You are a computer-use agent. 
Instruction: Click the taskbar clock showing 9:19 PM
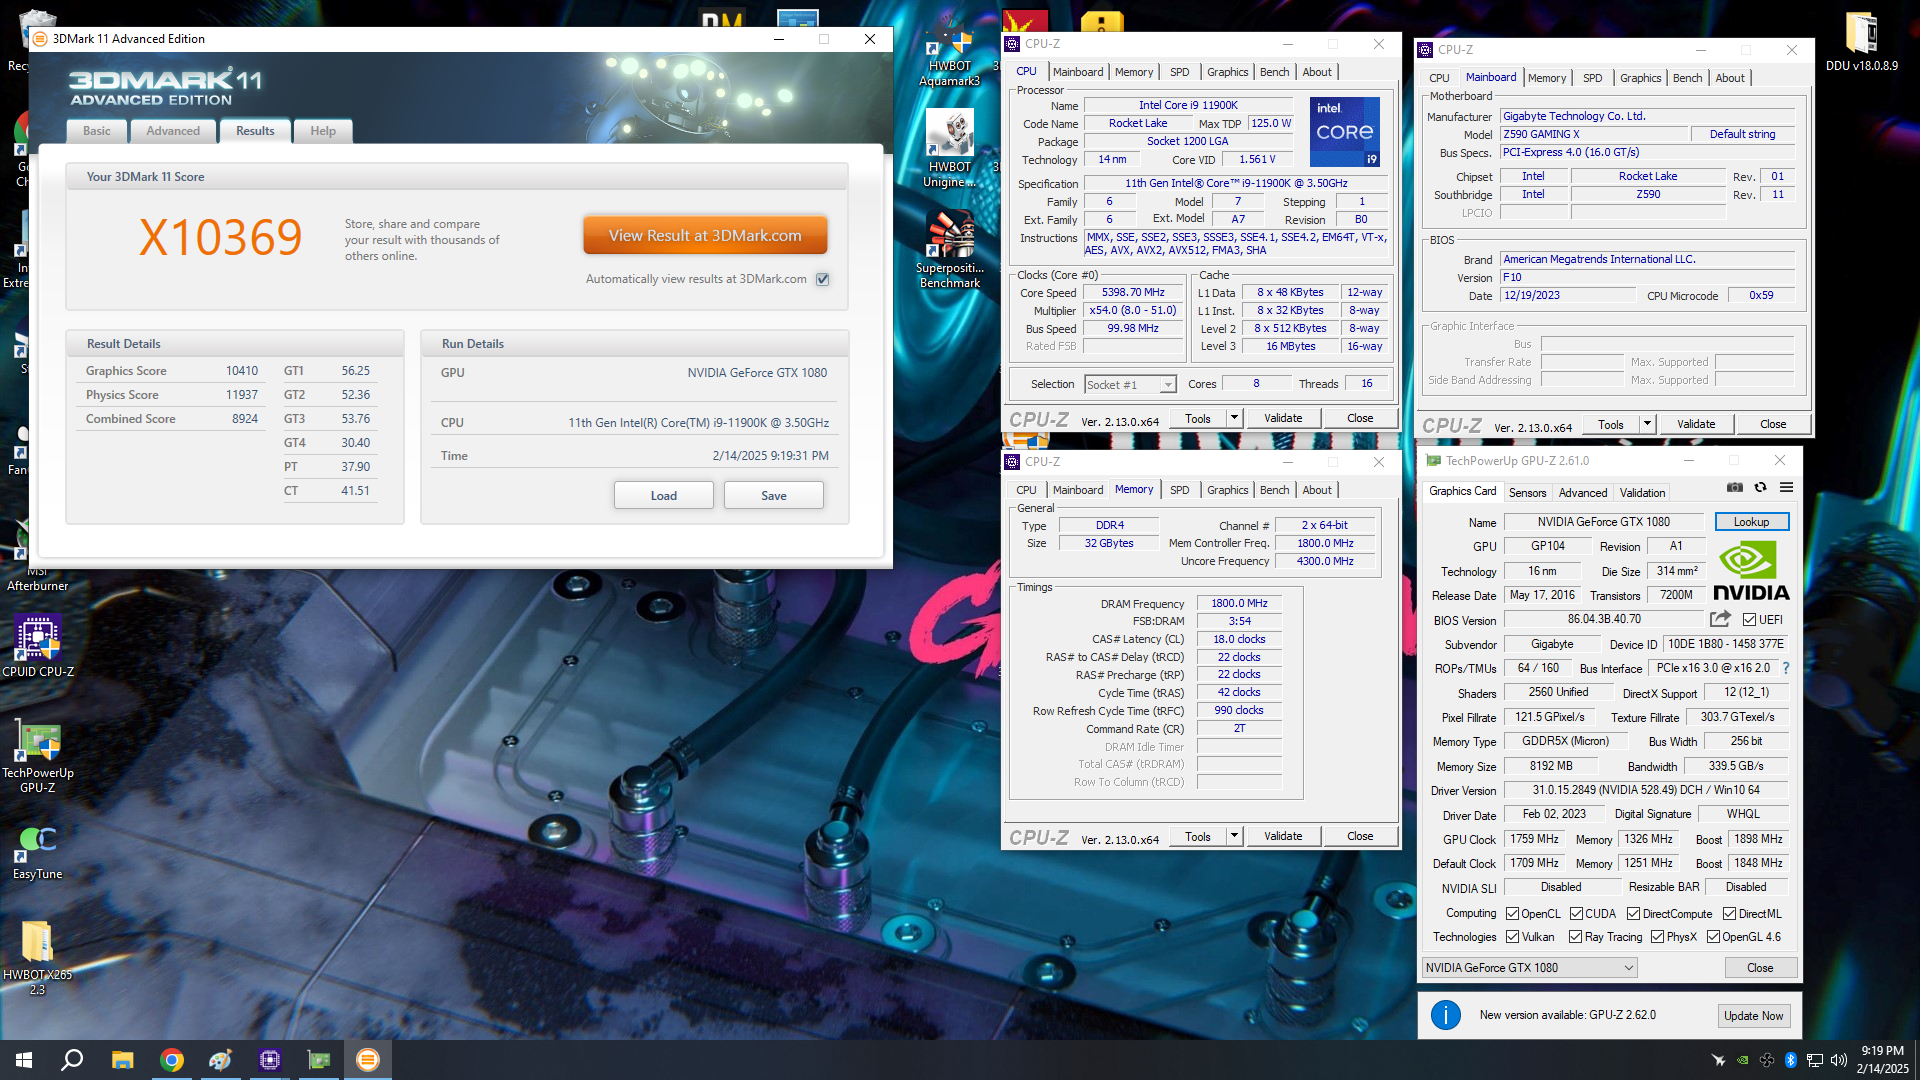pos(1882,1060)
